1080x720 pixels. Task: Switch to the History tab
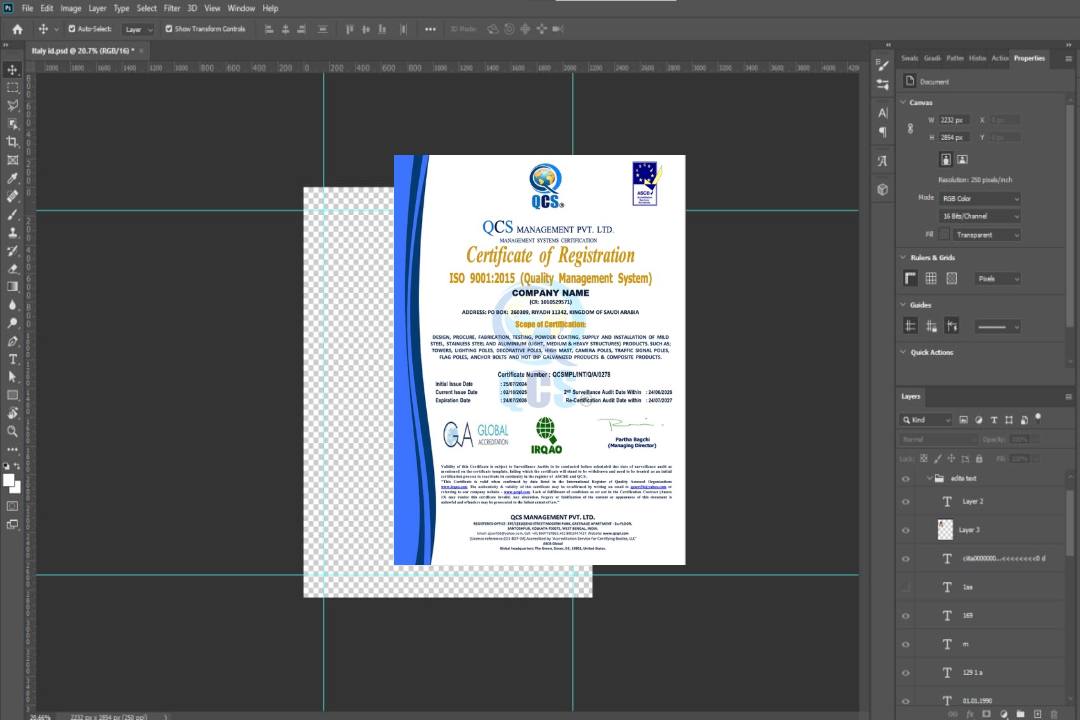[977, 58]
